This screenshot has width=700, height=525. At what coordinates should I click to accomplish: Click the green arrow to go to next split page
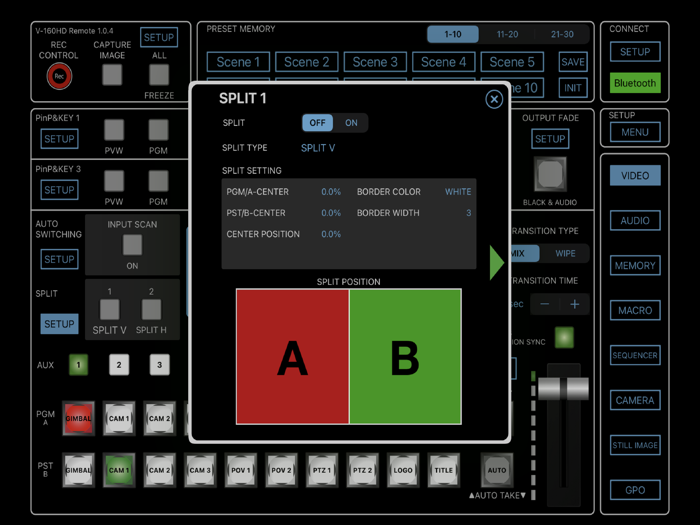click(496, 262)
